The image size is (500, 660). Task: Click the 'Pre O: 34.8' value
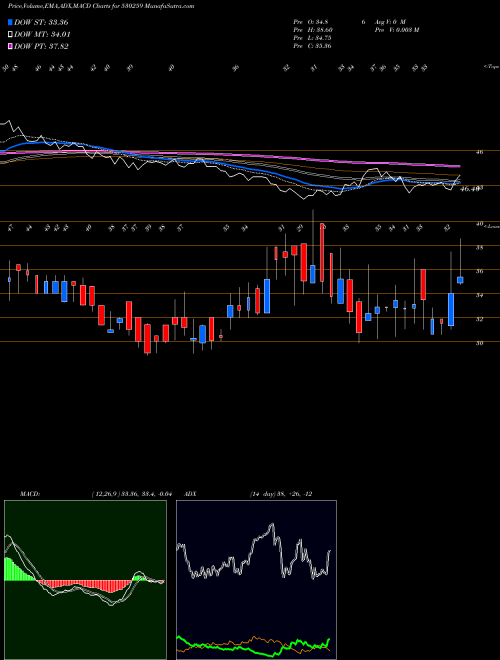[x=311, y=21]
